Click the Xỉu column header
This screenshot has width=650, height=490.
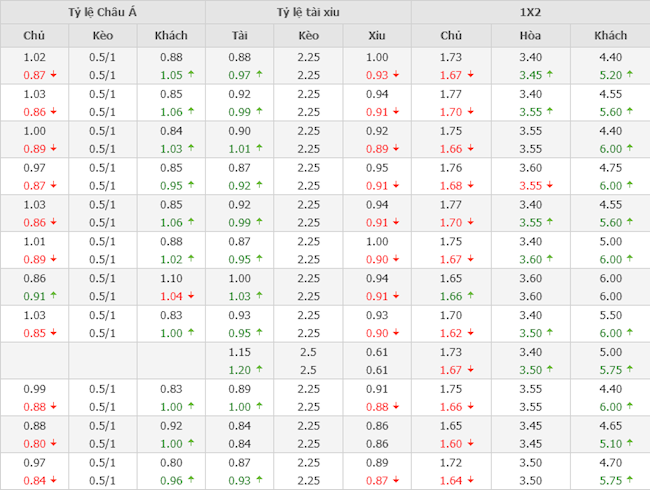point(377,35)
